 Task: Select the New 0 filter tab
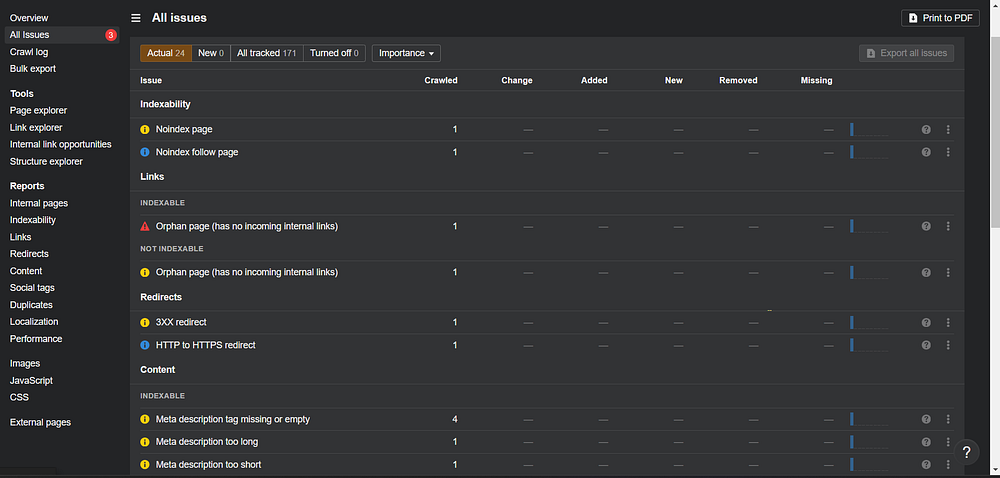click(211, 53)
